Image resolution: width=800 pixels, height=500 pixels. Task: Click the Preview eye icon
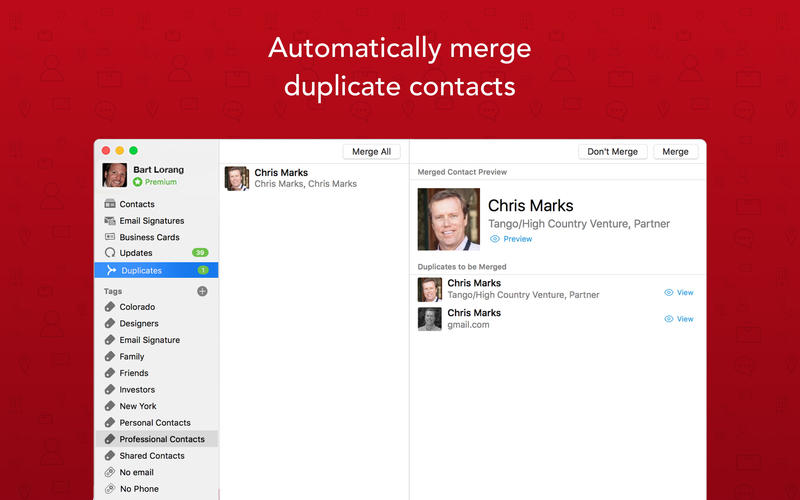(494, 239)
